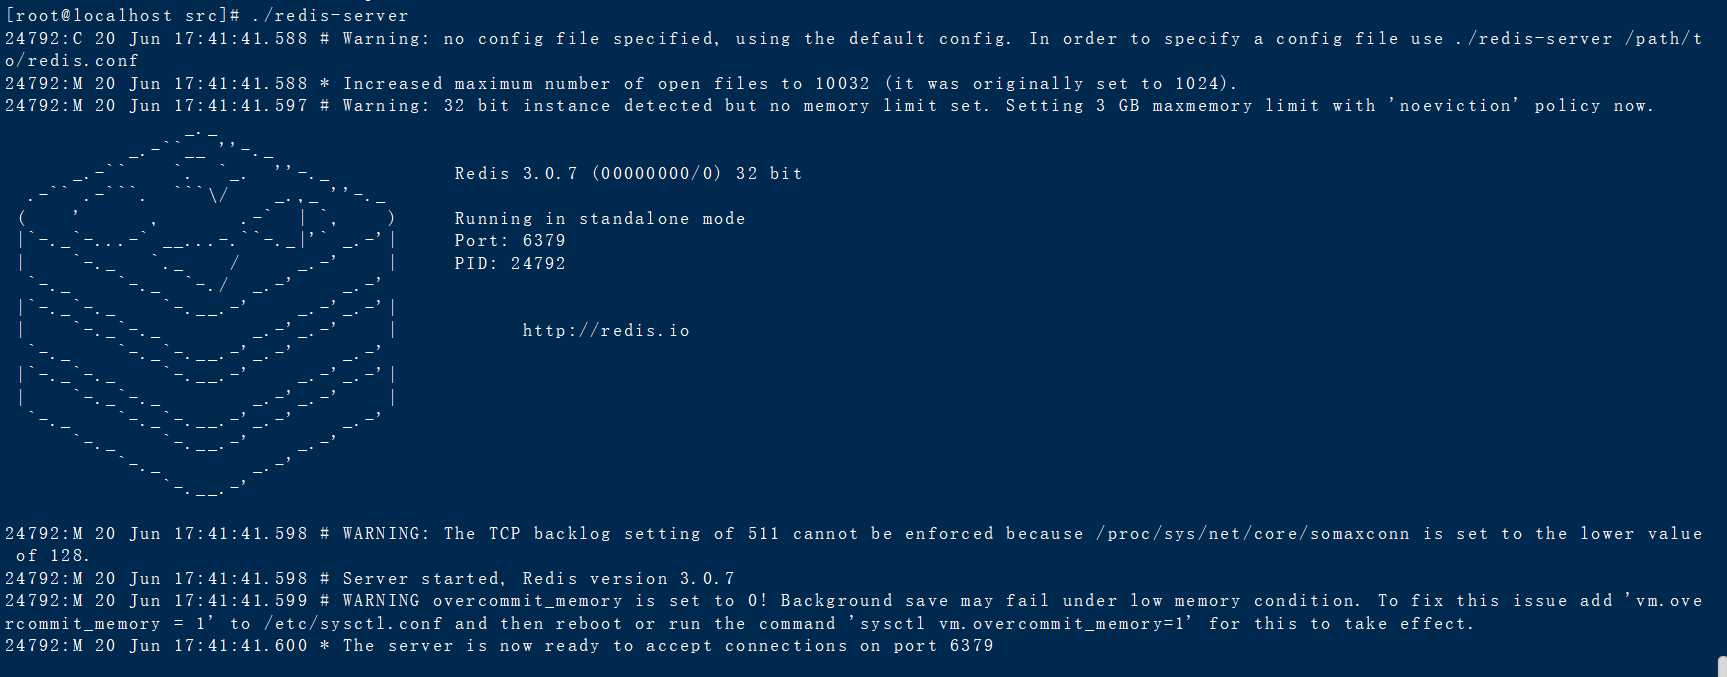Click the ./redis-server command at the prompt
Viewport: 1727px width, 677px height.
[330, 16]
